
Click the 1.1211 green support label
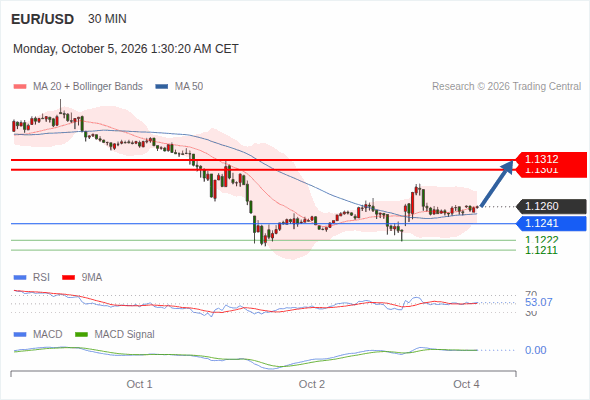coord(541,250)
